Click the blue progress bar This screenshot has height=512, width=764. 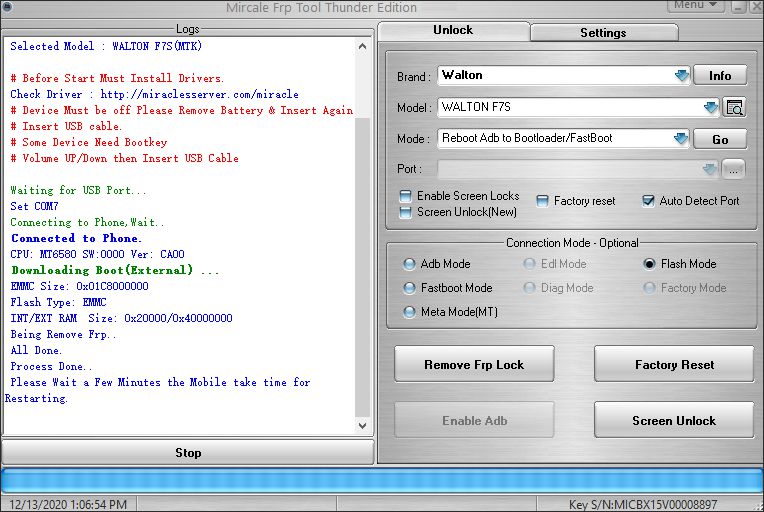point(382,481)
